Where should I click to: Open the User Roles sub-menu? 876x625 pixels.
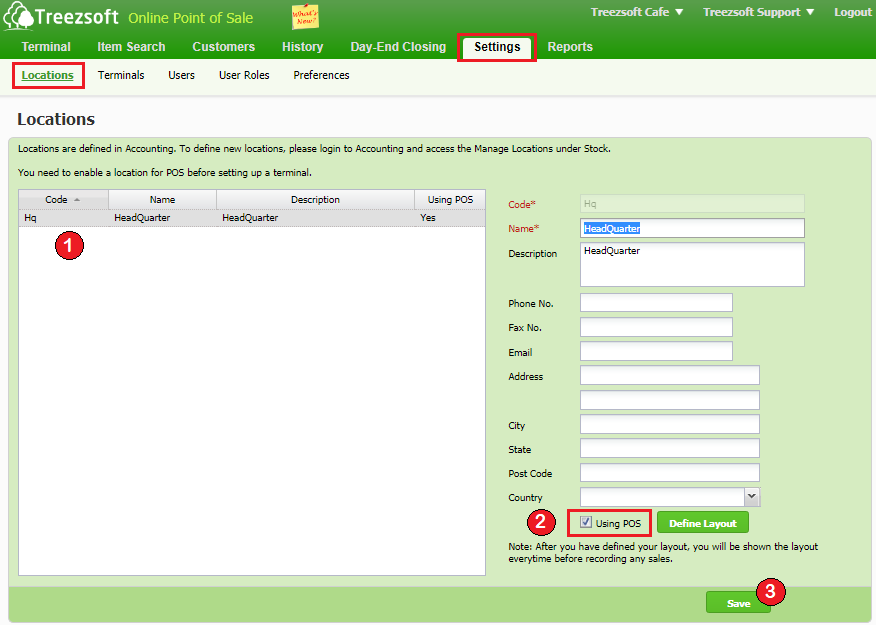click(x=244, y=75)
